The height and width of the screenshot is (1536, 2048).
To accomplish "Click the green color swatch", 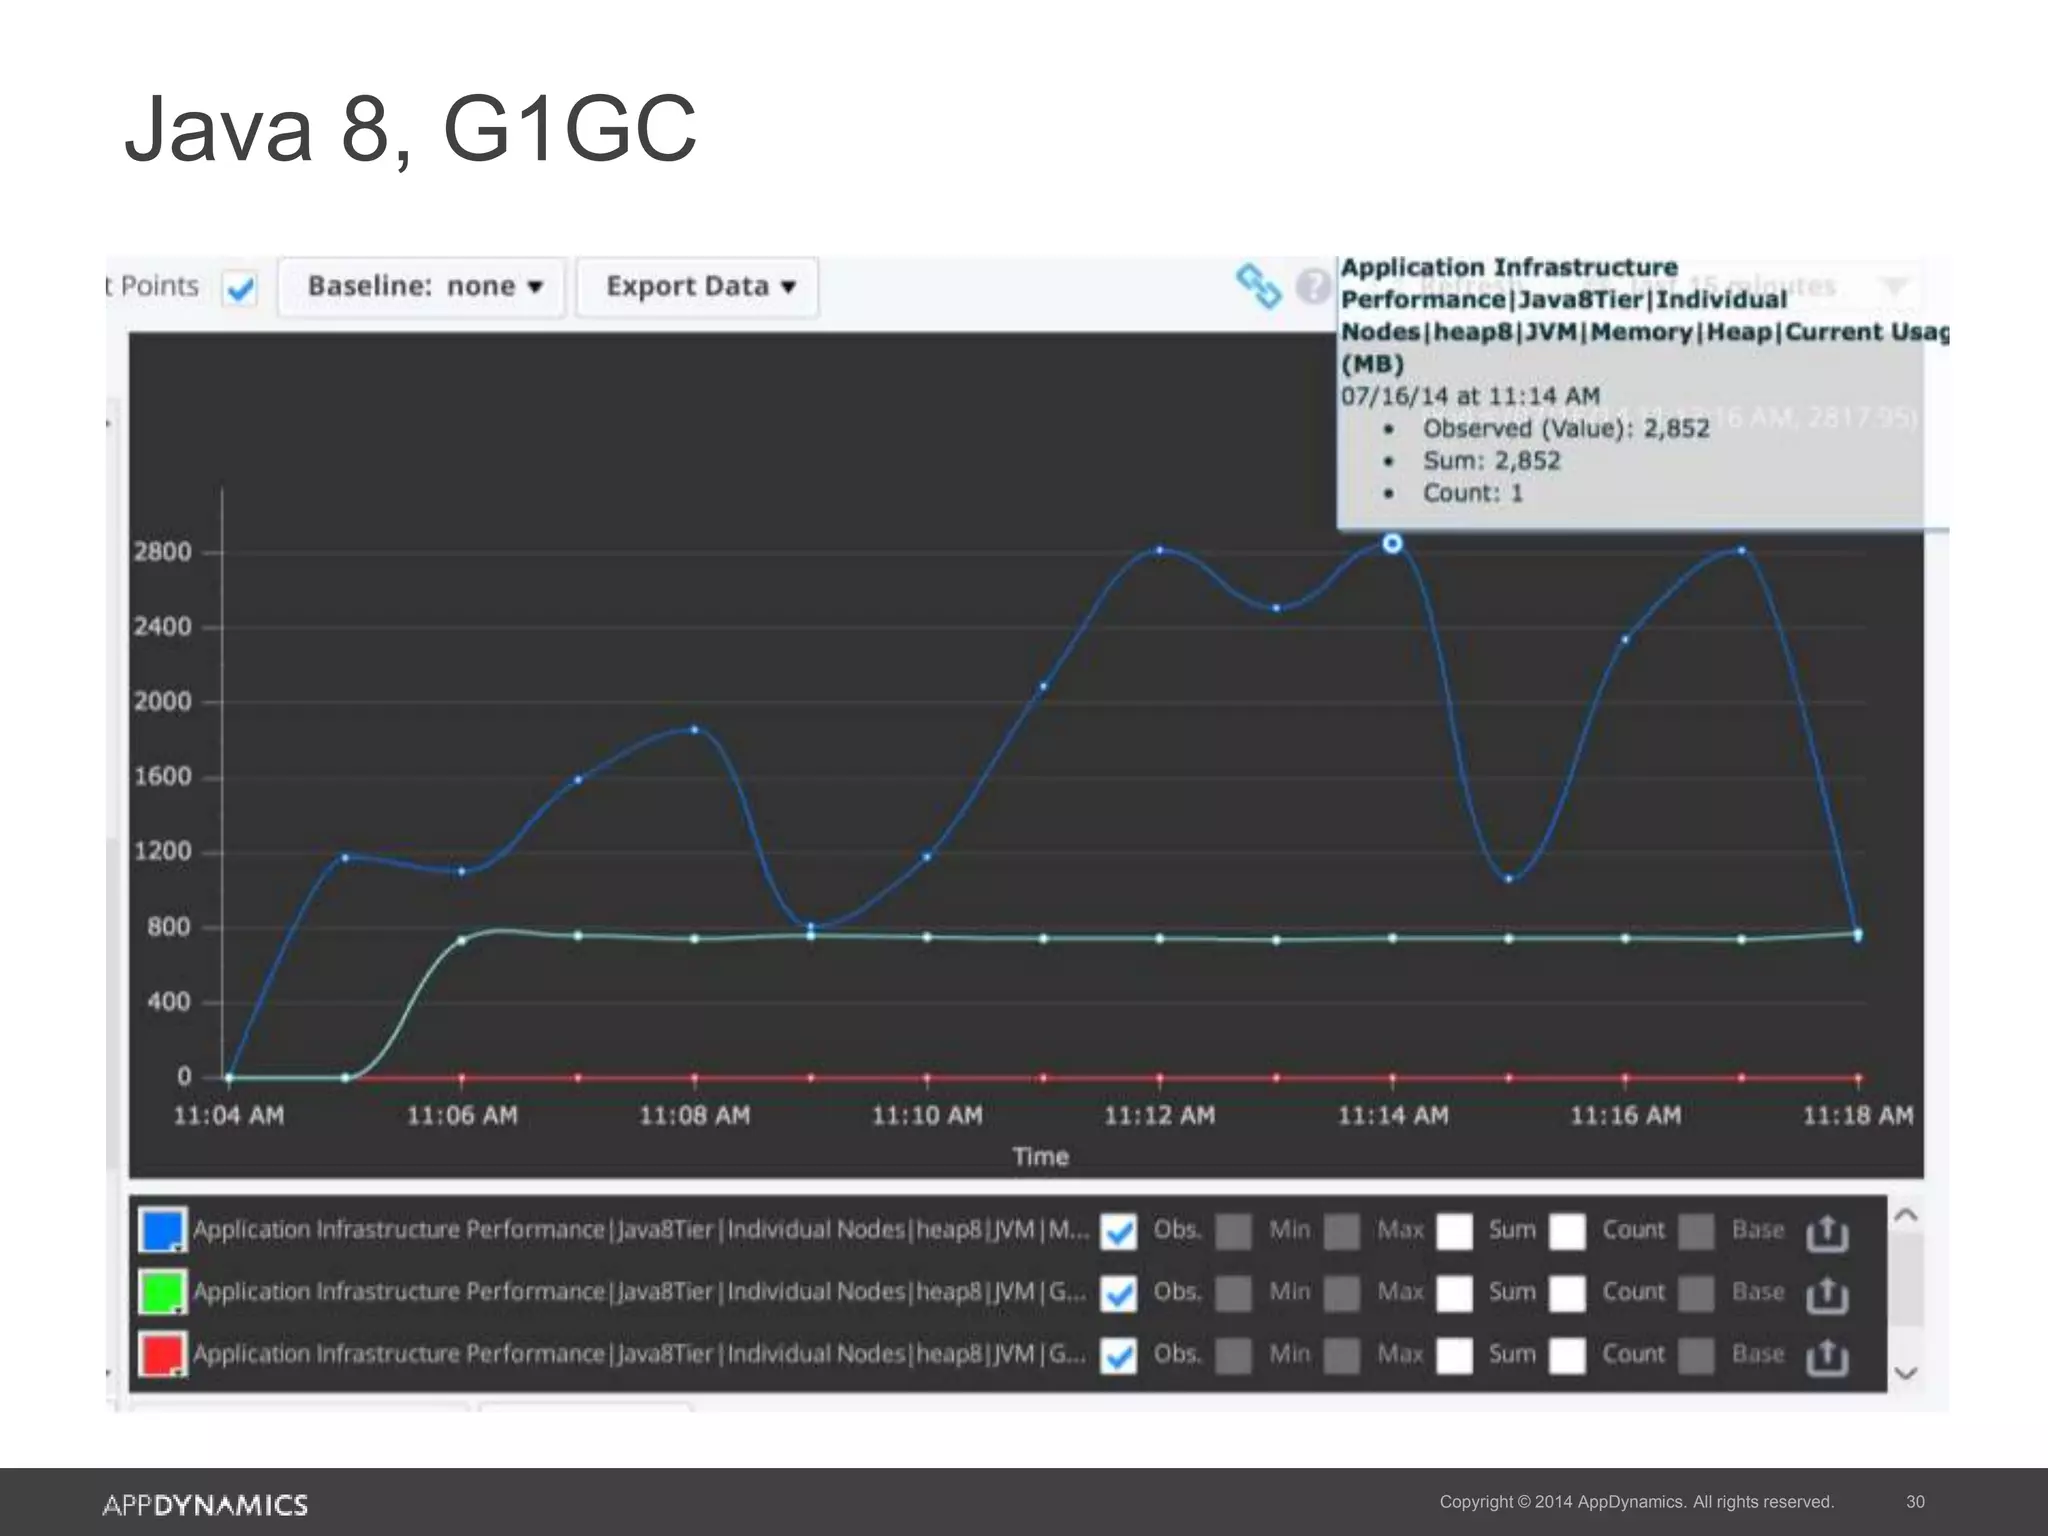I will (162, 1292).
